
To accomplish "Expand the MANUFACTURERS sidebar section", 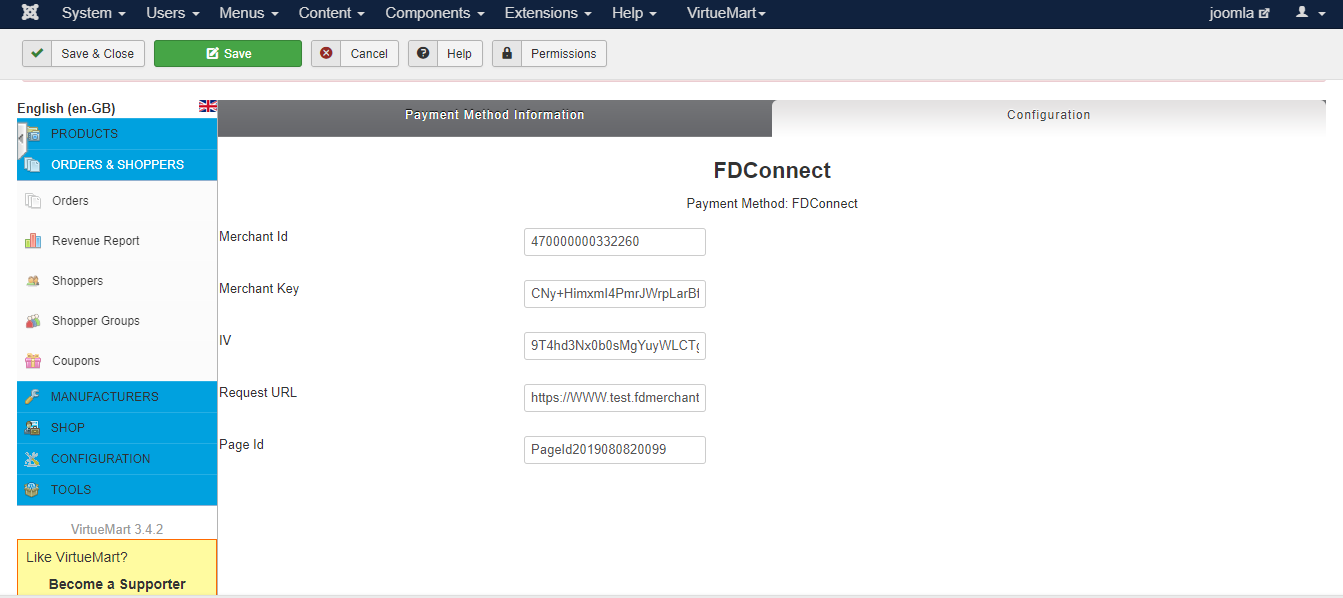I will click(x=104, y=397).
